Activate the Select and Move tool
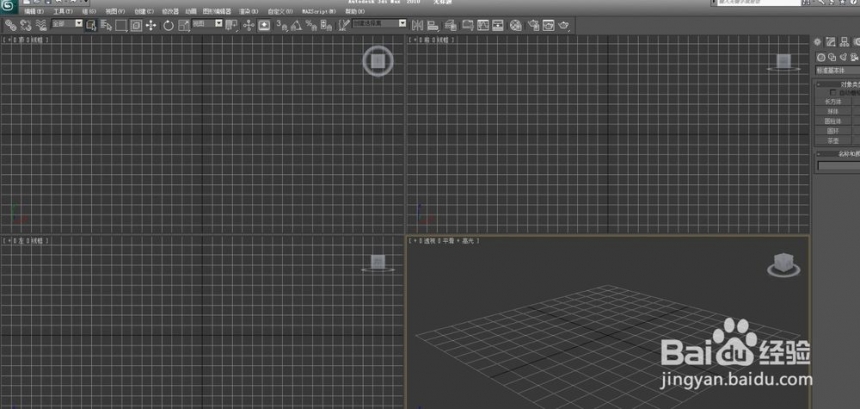The width and height of the screenshot is (860, 409). tap(151, 25)
